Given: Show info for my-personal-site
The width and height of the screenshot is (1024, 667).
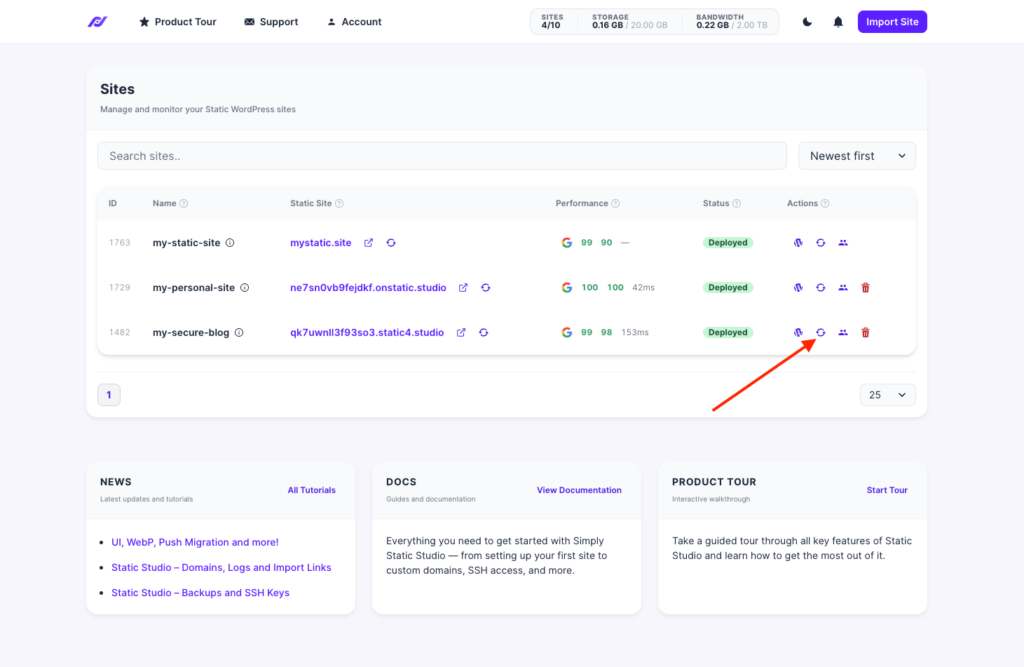Looking at the screenshot, I should [244, 287].
